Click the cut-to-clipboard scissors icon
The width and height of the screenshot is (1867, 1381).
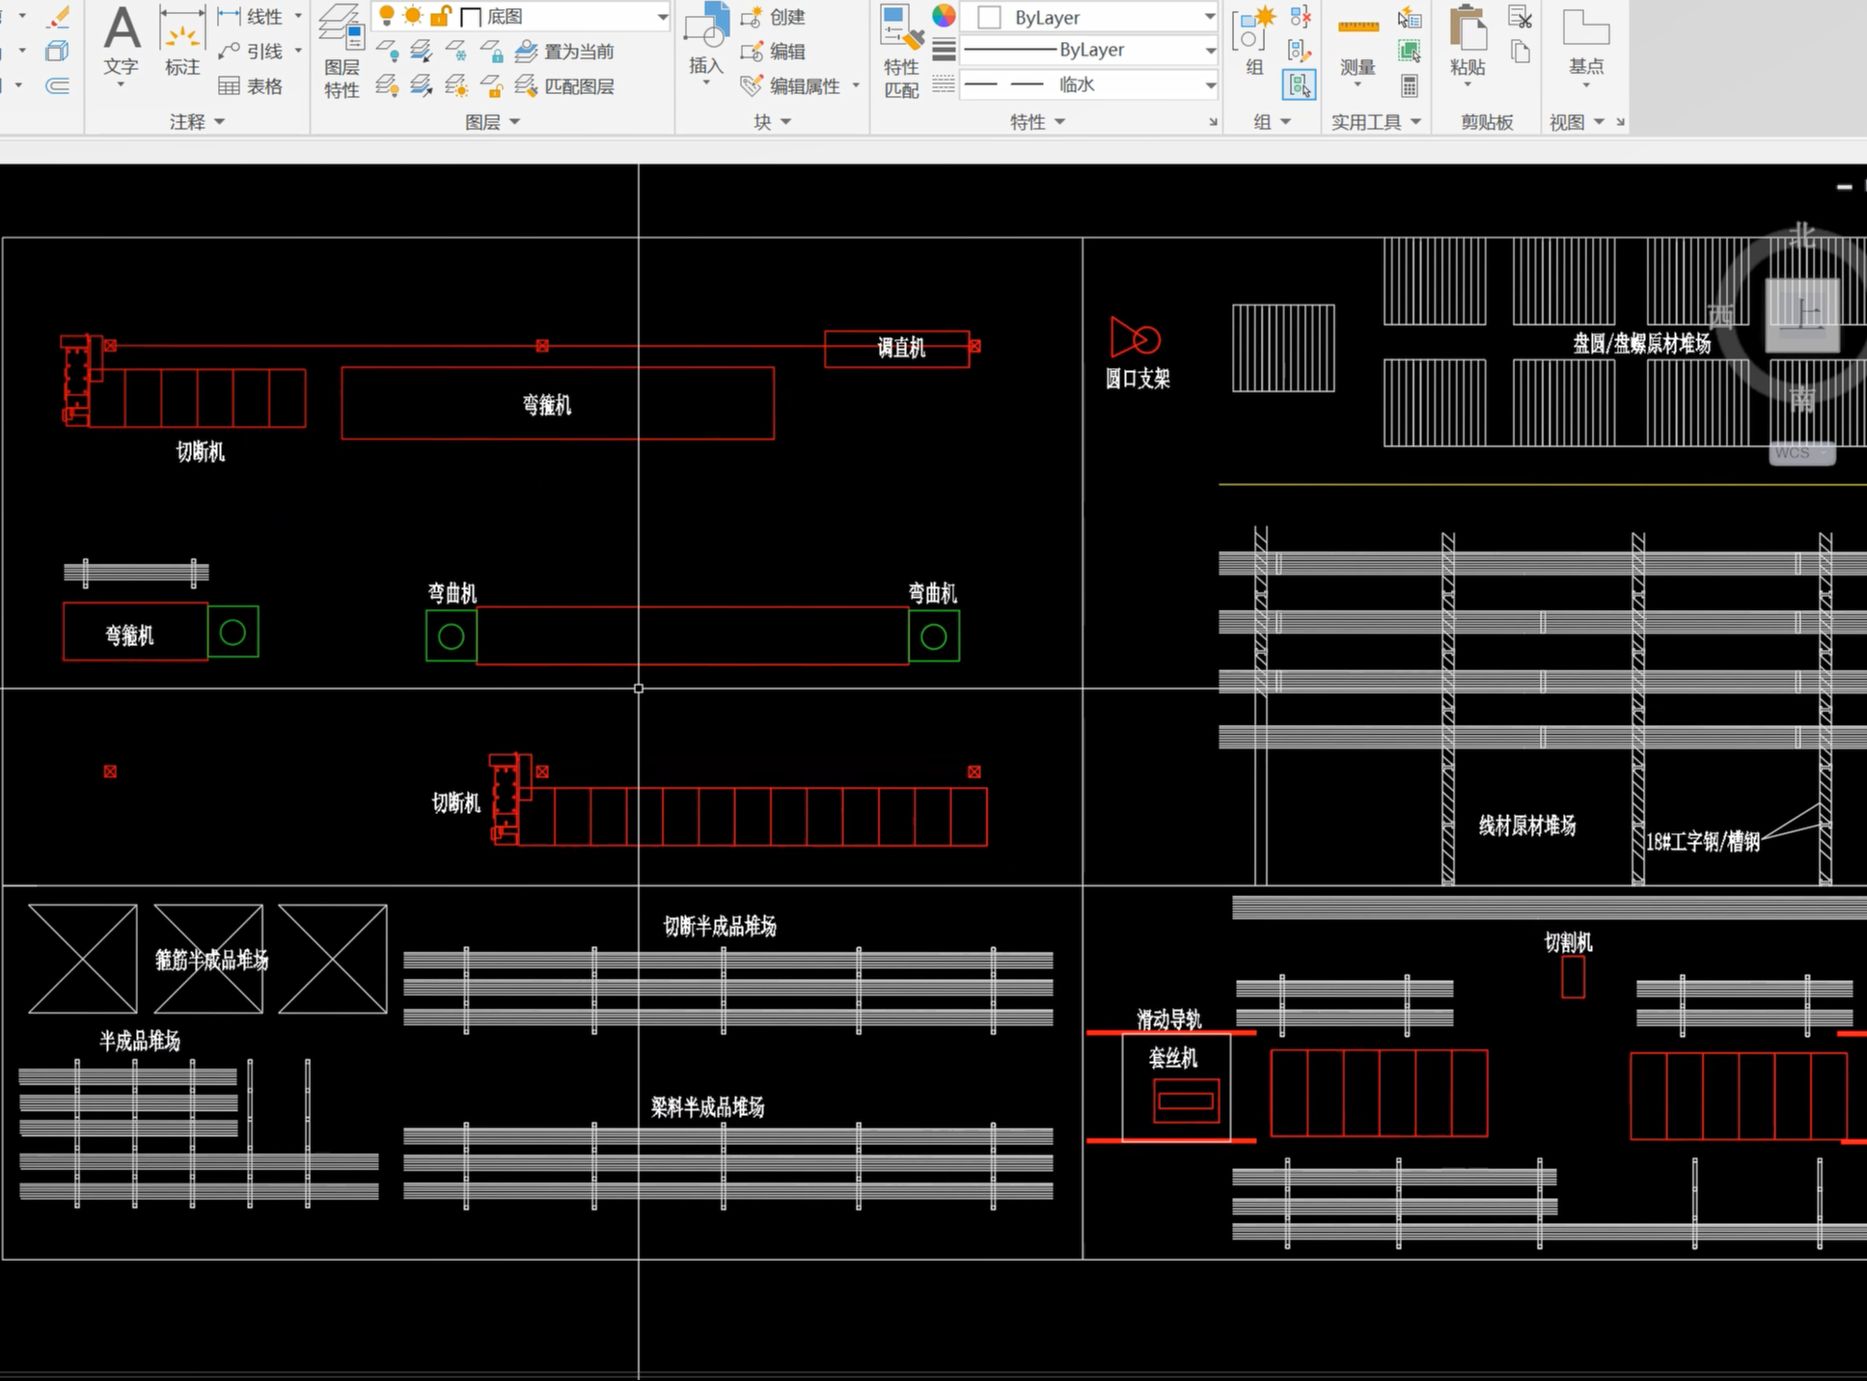pyautogui.click(x=1520, y=17)
